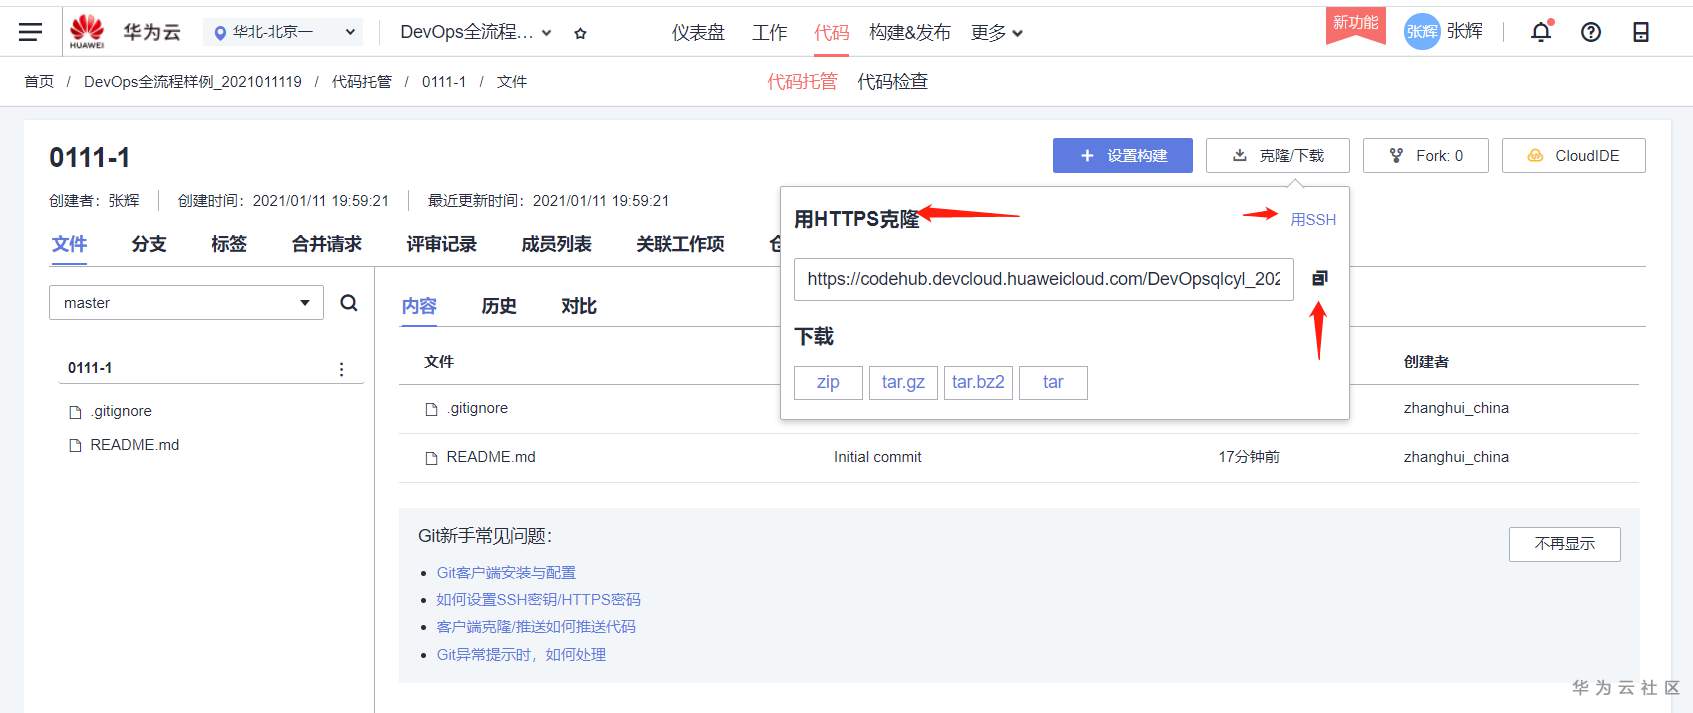Click Initial commit message of README.md
This screenshot has width=1693, height=713.
point(878,457)
